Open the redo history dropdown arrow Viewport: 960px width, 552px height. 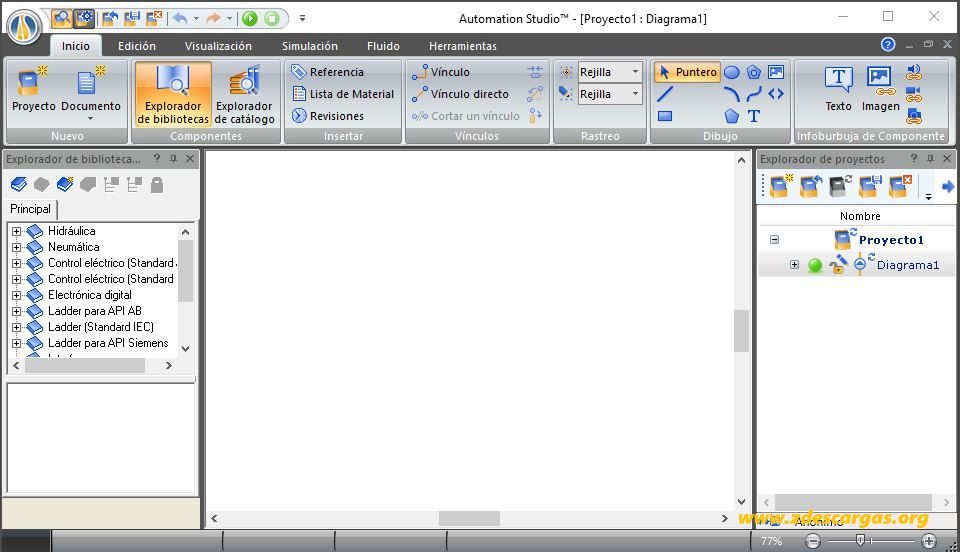coord(229,18)
